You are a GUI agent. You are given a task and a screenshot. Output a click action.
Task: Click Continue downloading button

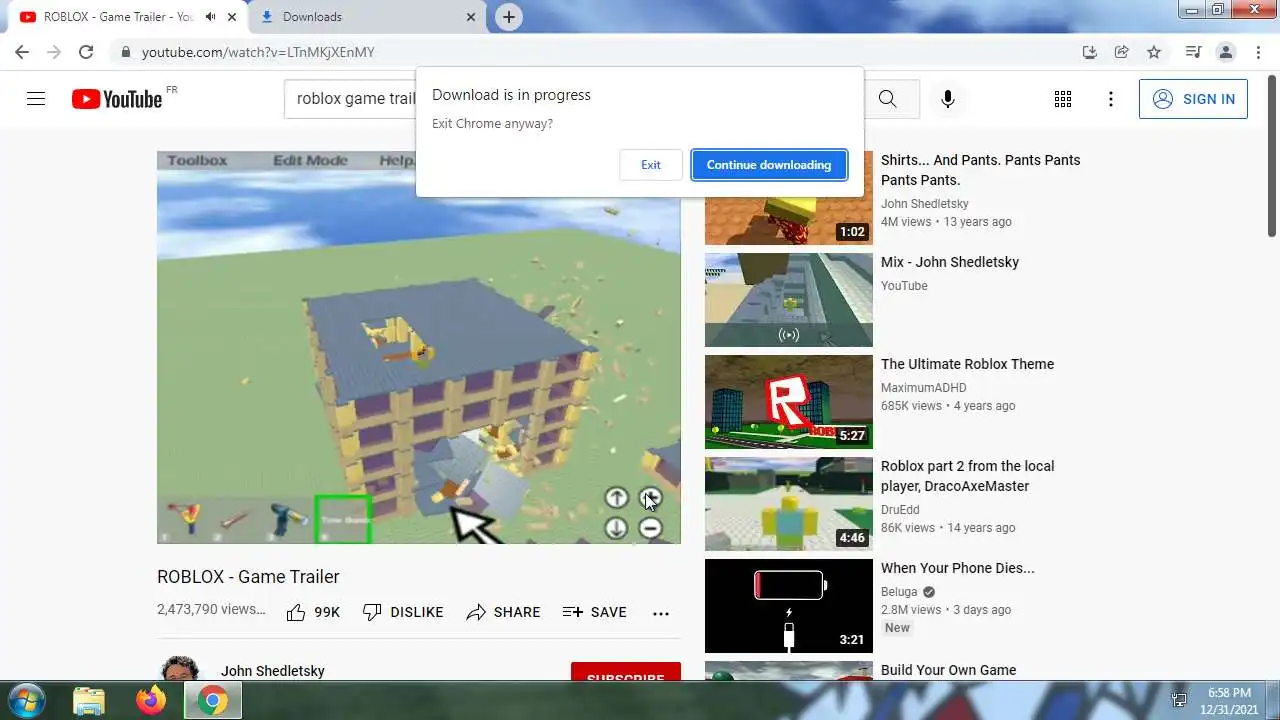click(x=769, y=165)
